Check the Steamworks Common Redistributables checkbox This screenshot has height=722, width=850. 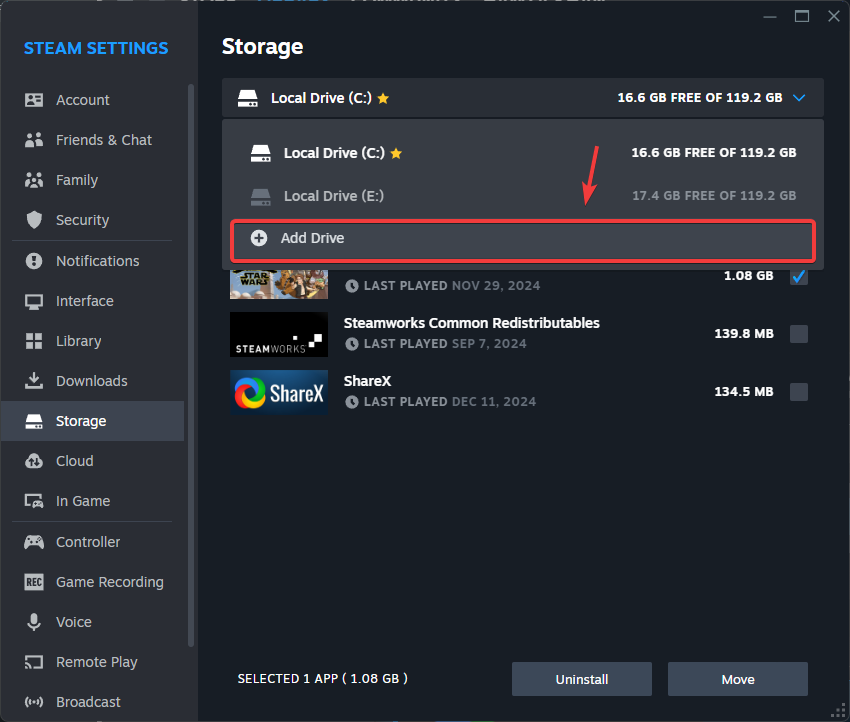798,334
